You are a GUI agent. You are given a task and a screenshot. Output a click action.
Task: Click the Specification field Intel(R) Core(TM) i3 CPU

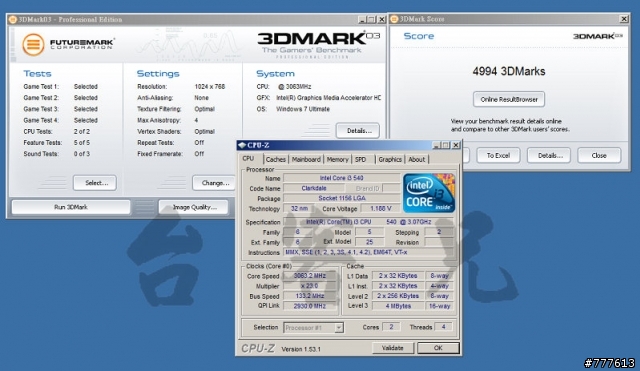pos(368,222)
